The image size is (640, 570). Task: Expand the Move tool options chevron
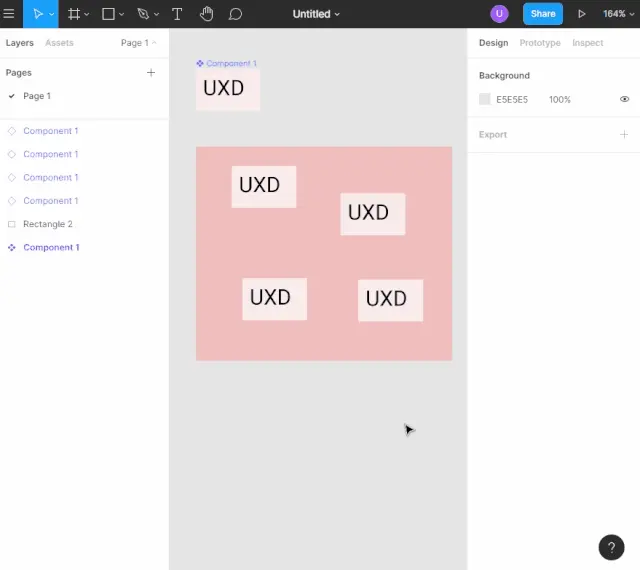[x=51, y=14]
